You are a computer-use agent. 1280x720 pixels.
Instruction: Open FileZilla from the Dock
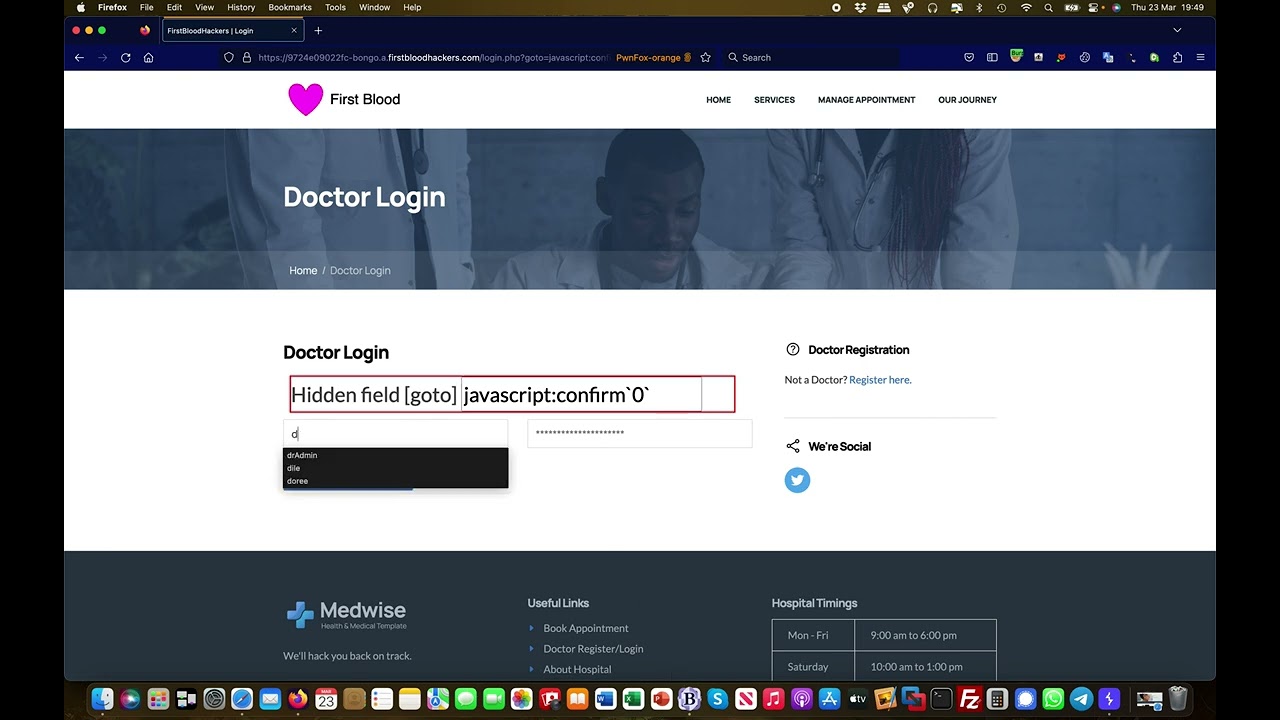(x=969, y=699)
